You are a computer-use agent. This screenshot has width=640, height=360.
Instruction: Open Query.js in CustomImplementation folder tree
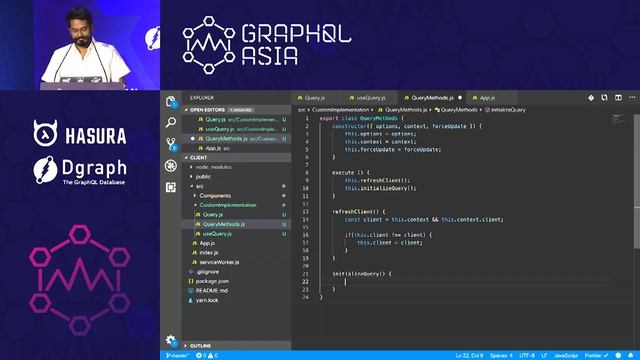coord(236,215)
